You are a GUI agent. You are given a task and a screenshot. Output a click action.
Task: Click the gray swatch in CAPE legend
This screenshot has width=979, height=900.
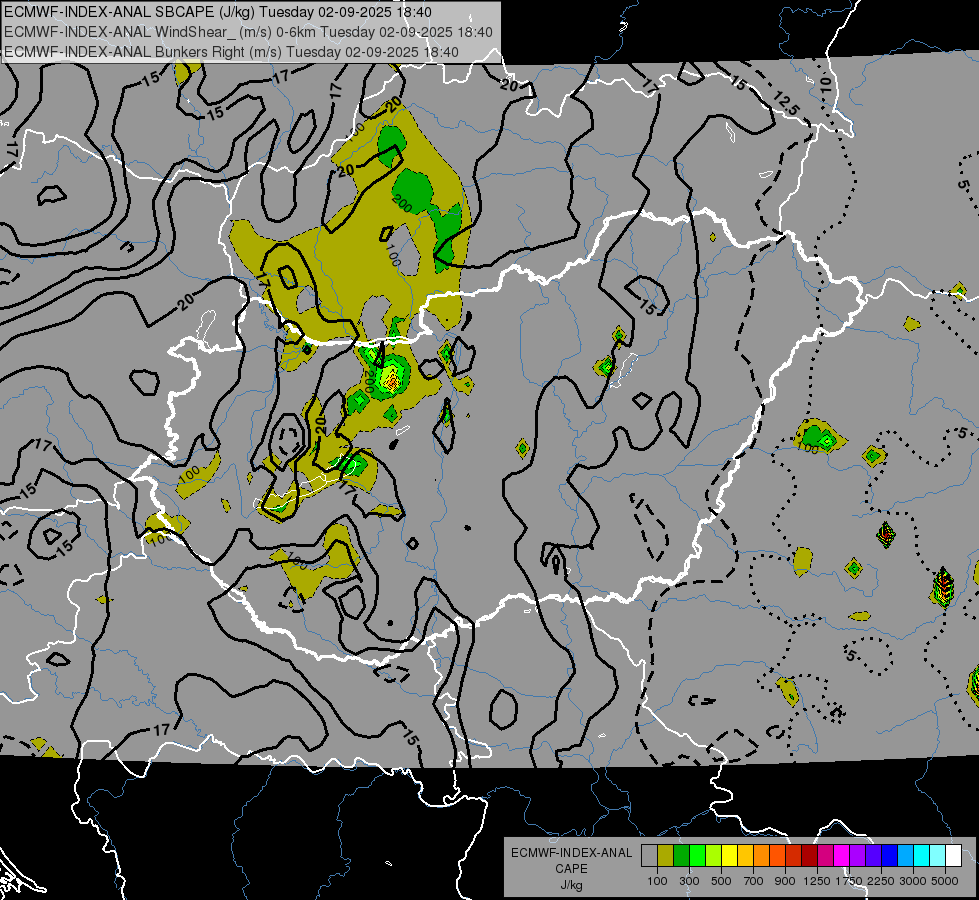(x=649, y=856)
